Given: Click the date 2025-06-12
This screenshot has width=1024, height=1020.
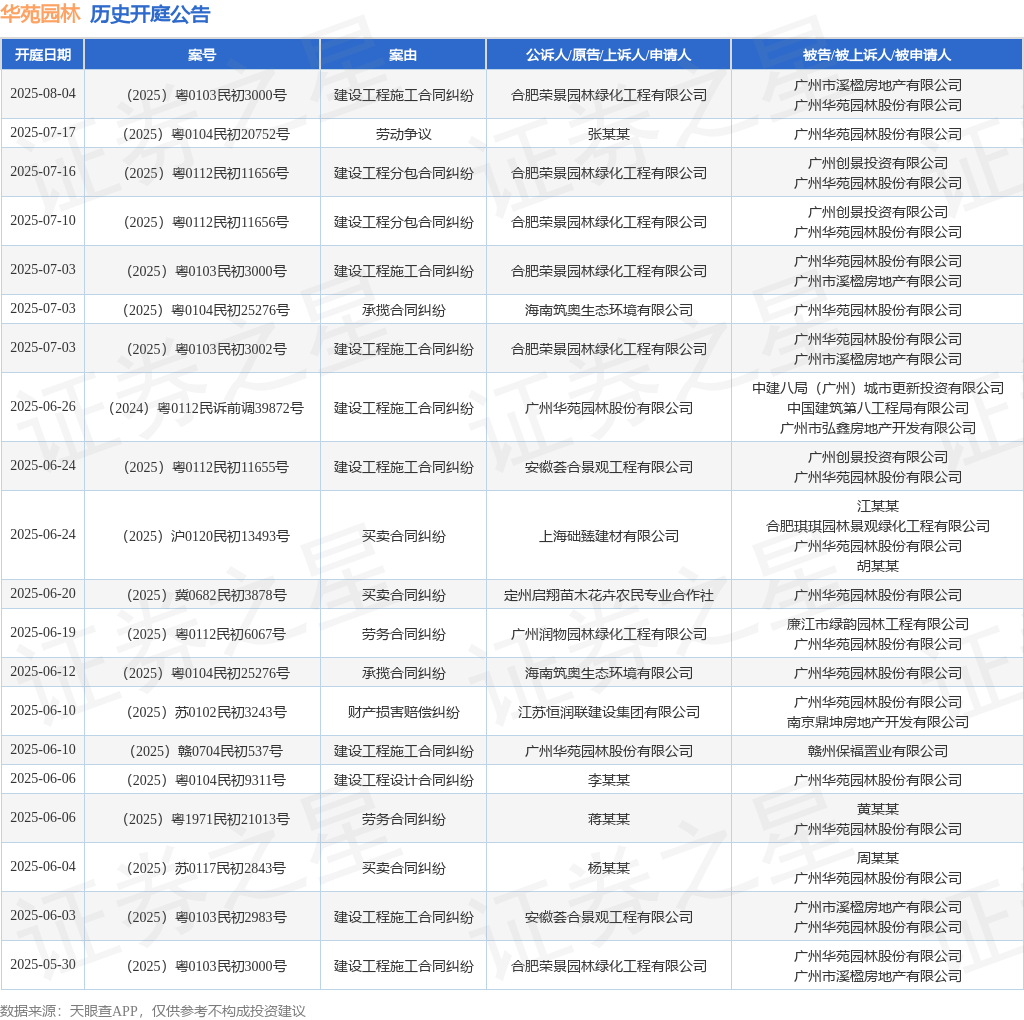Looking at the screenshot, I should [43, 672].
